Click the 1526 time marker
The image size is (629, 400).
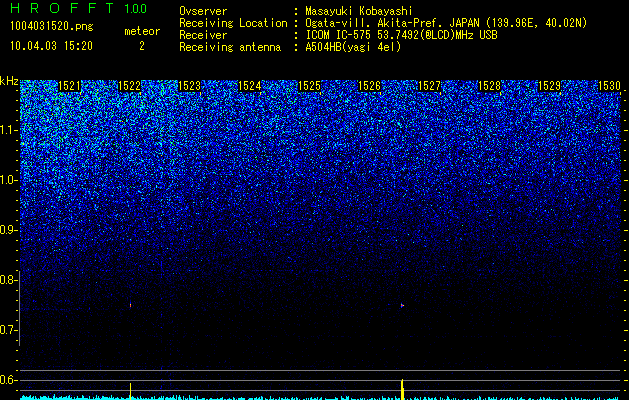coord(369,86)
